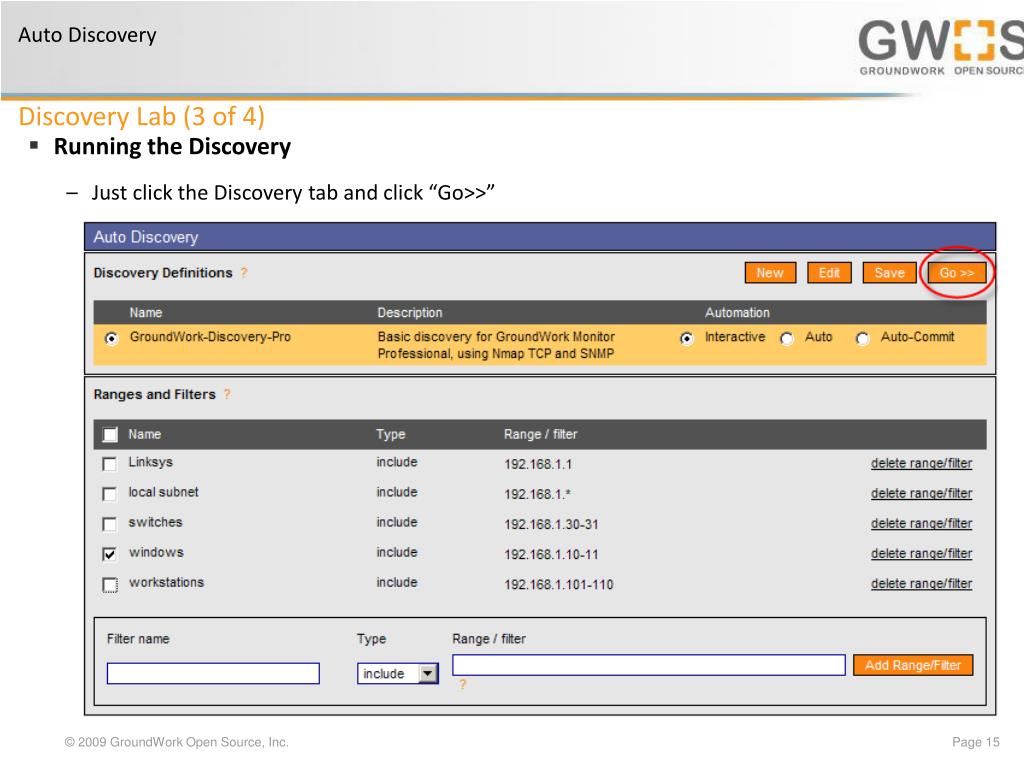Focus the Range / filter input box
Screen dimensions: 1024x768
[648, 665]
